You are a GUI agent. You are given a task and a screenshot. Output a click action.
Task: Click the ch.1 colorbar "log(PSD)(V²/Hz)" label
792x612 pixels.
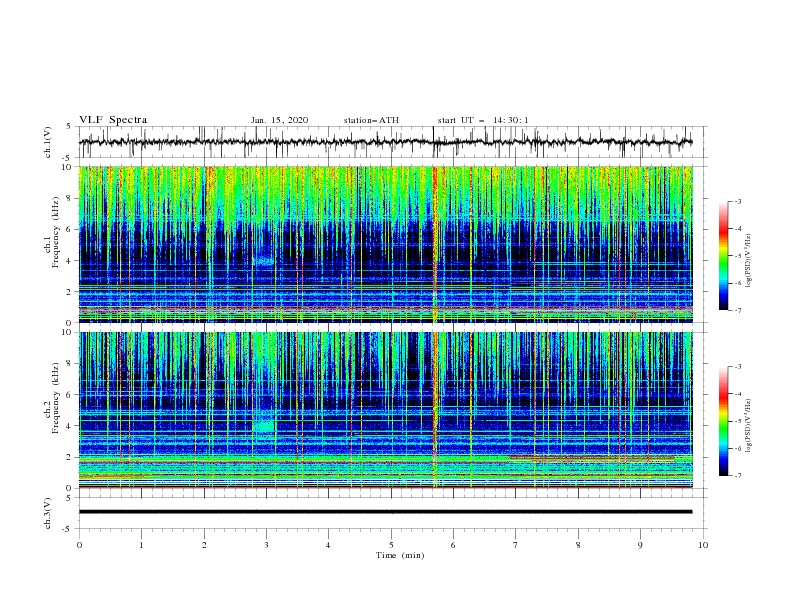coord(749,261)
